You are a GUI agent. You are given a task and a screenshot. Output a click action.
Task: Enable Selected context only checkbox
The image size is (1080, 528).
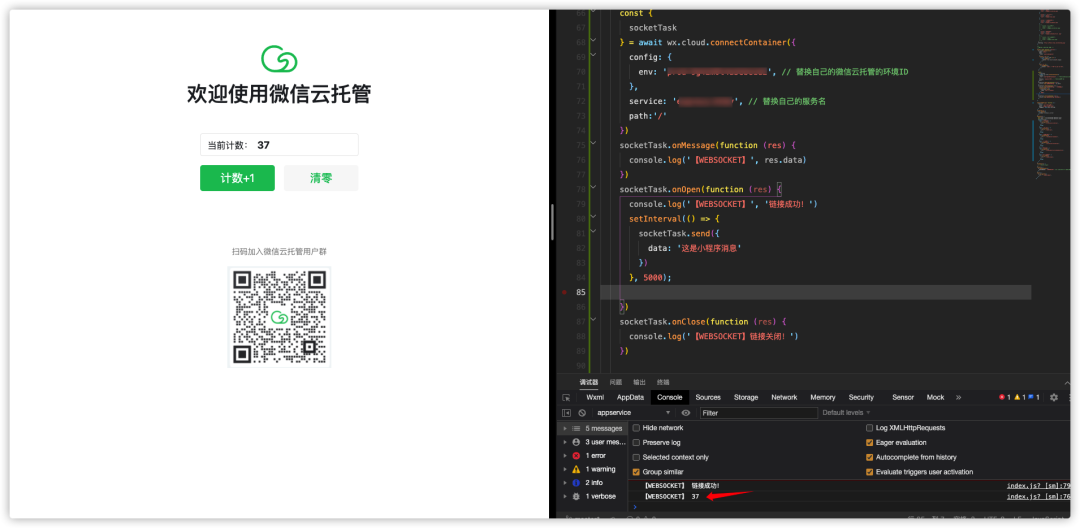pos(636,457)
